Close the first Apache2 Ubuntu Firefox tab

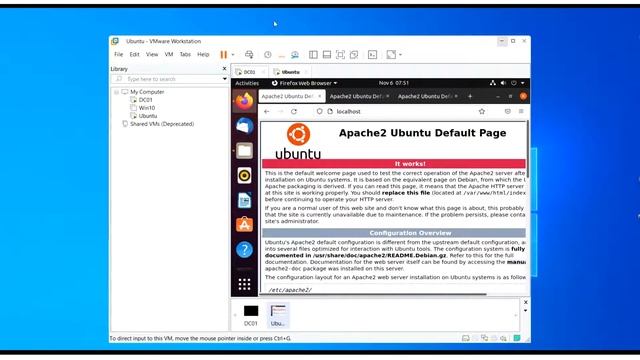(320, 96)
